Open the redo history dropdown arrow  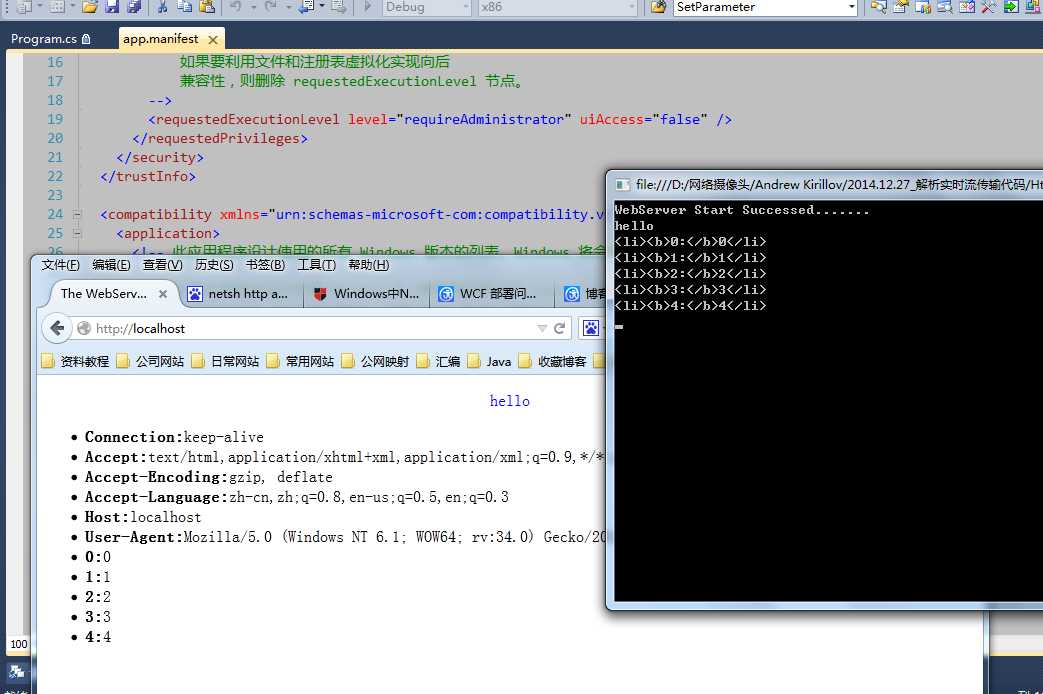pos(288,7)
